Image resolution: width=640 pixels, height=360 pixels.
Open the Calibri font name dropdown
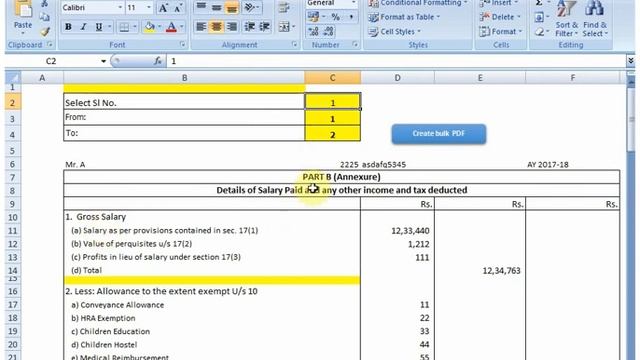coord(120,8)
